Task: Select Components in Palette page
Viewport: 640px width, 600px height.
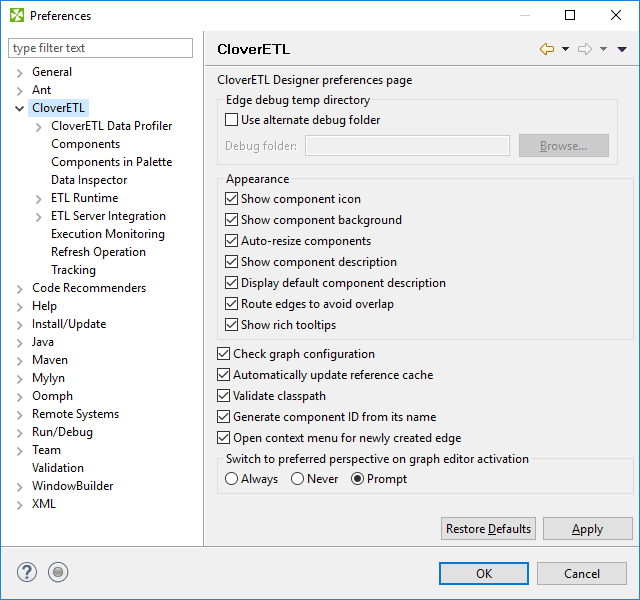Action: [111, 162]
